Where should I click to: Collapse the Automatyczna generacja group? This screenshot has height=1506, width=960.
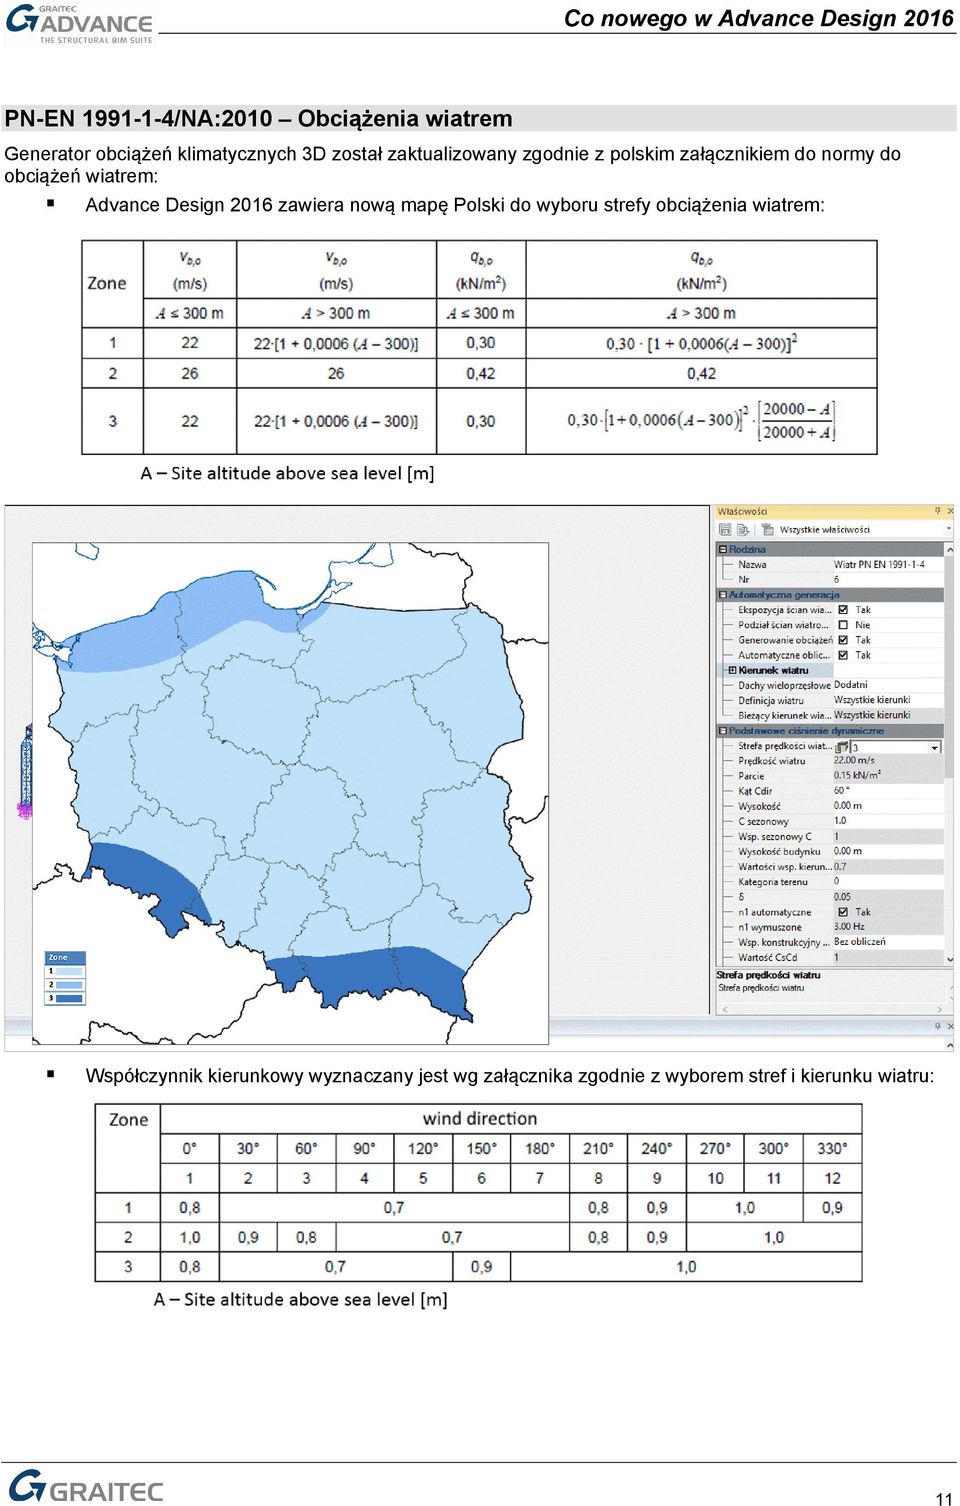pos(722,595)
